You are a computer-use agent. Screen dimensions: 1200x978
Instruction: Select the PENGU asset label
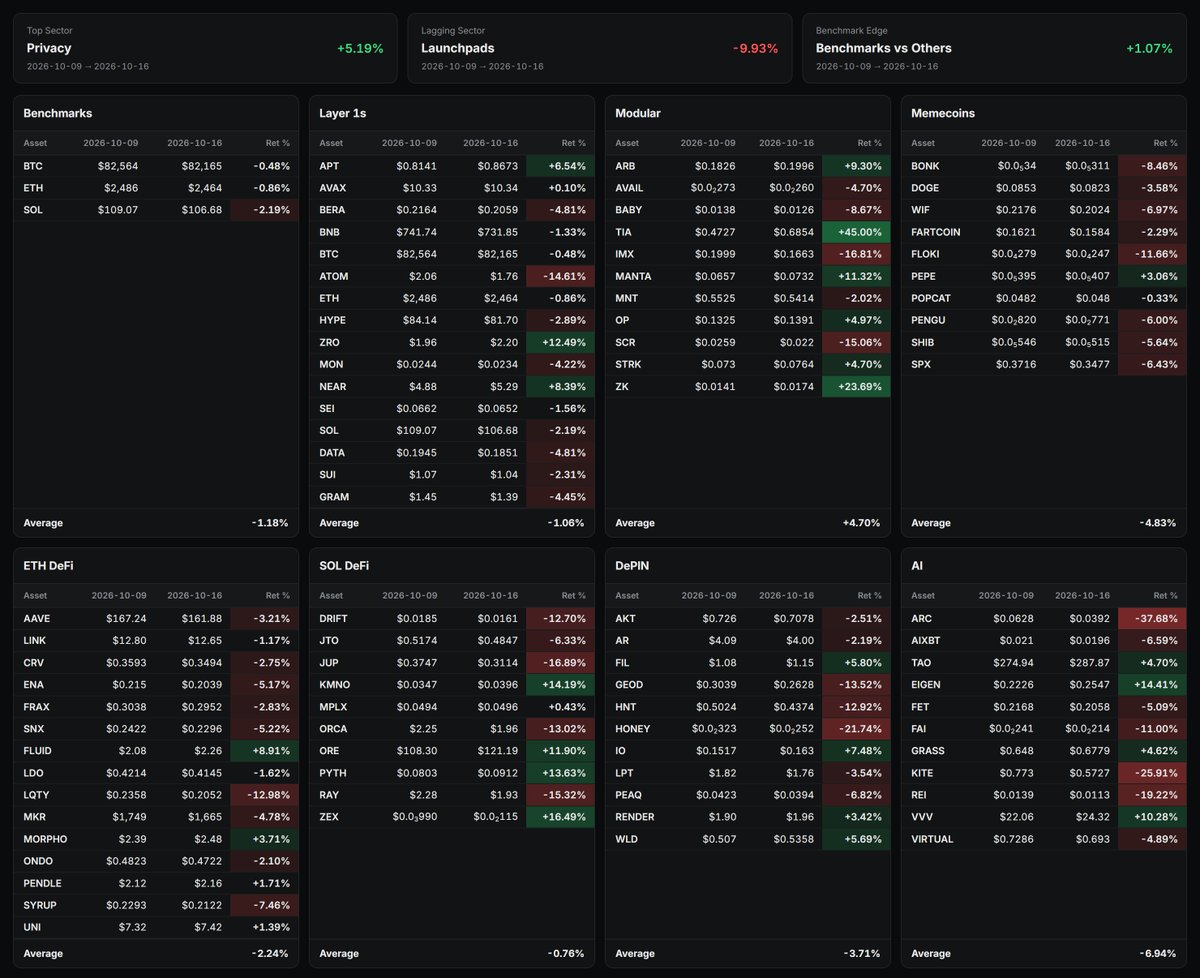coord(929,320)
